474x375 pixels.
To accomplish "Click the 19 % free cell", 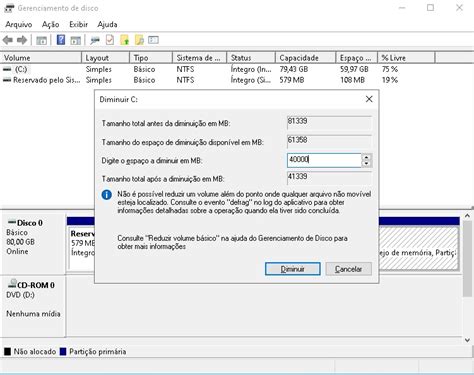I will click(390, 80).
